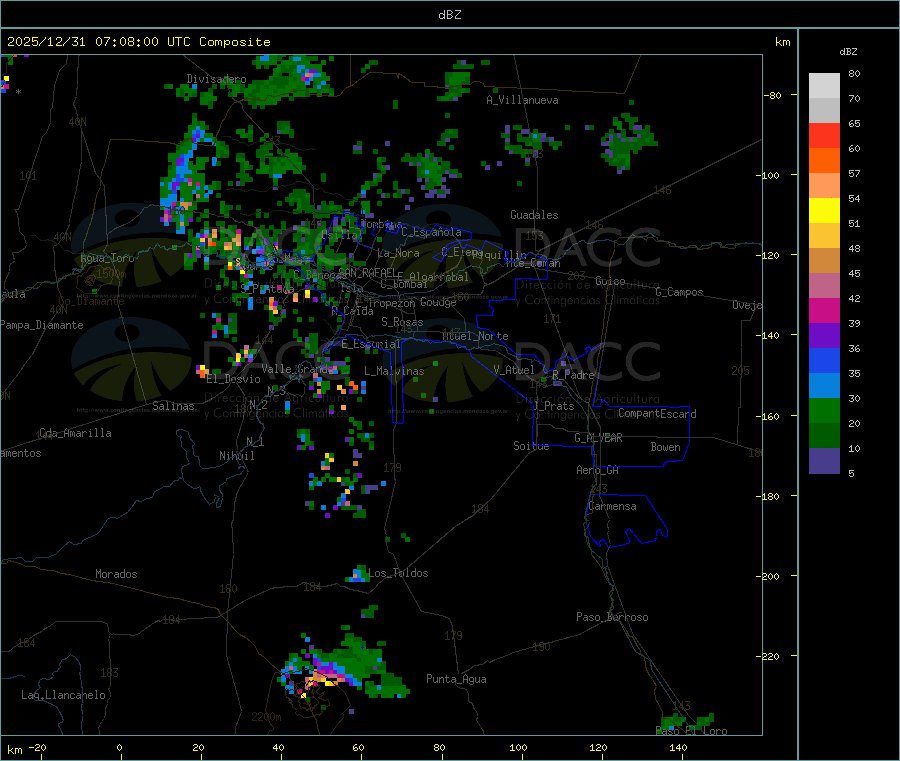Click the Pampa_Diamante location label
Screen dimensions: 900x761
42,325
